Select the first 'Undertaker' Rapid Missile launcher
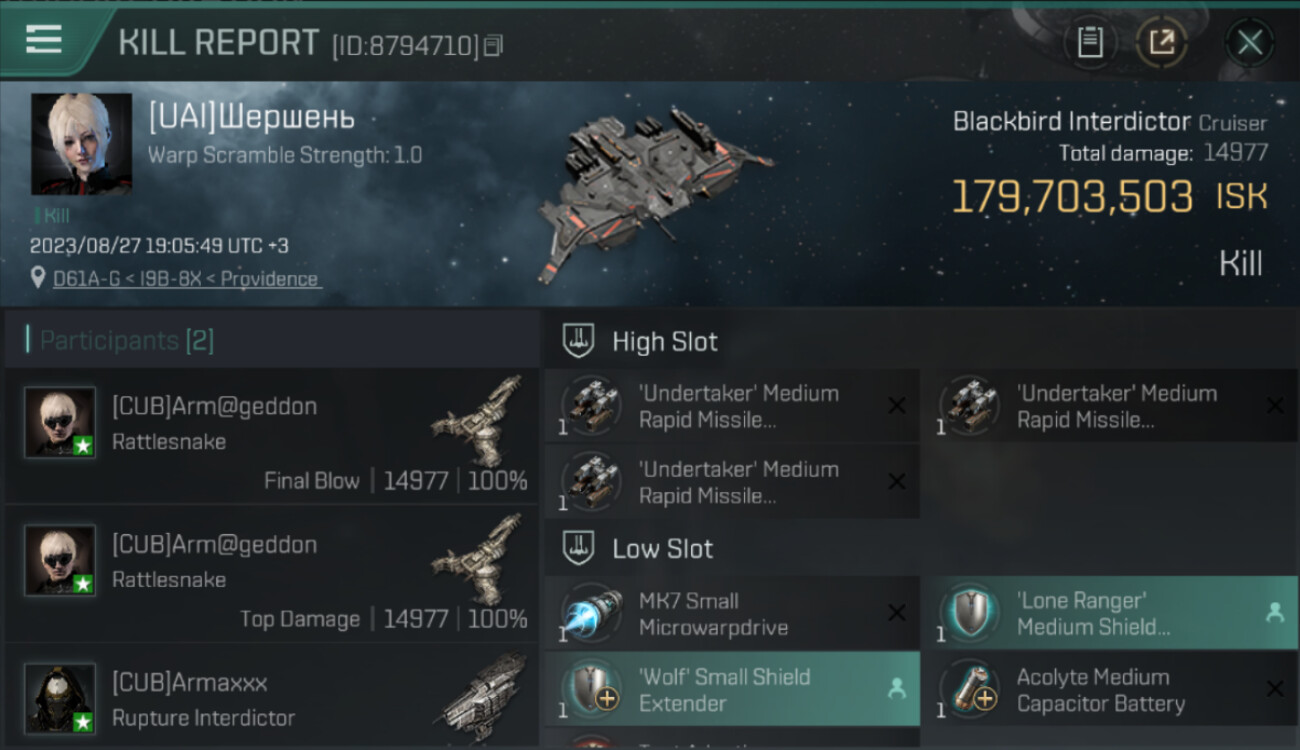The height and width of the screenshot is (750, 1300). (x=732, y=406)
